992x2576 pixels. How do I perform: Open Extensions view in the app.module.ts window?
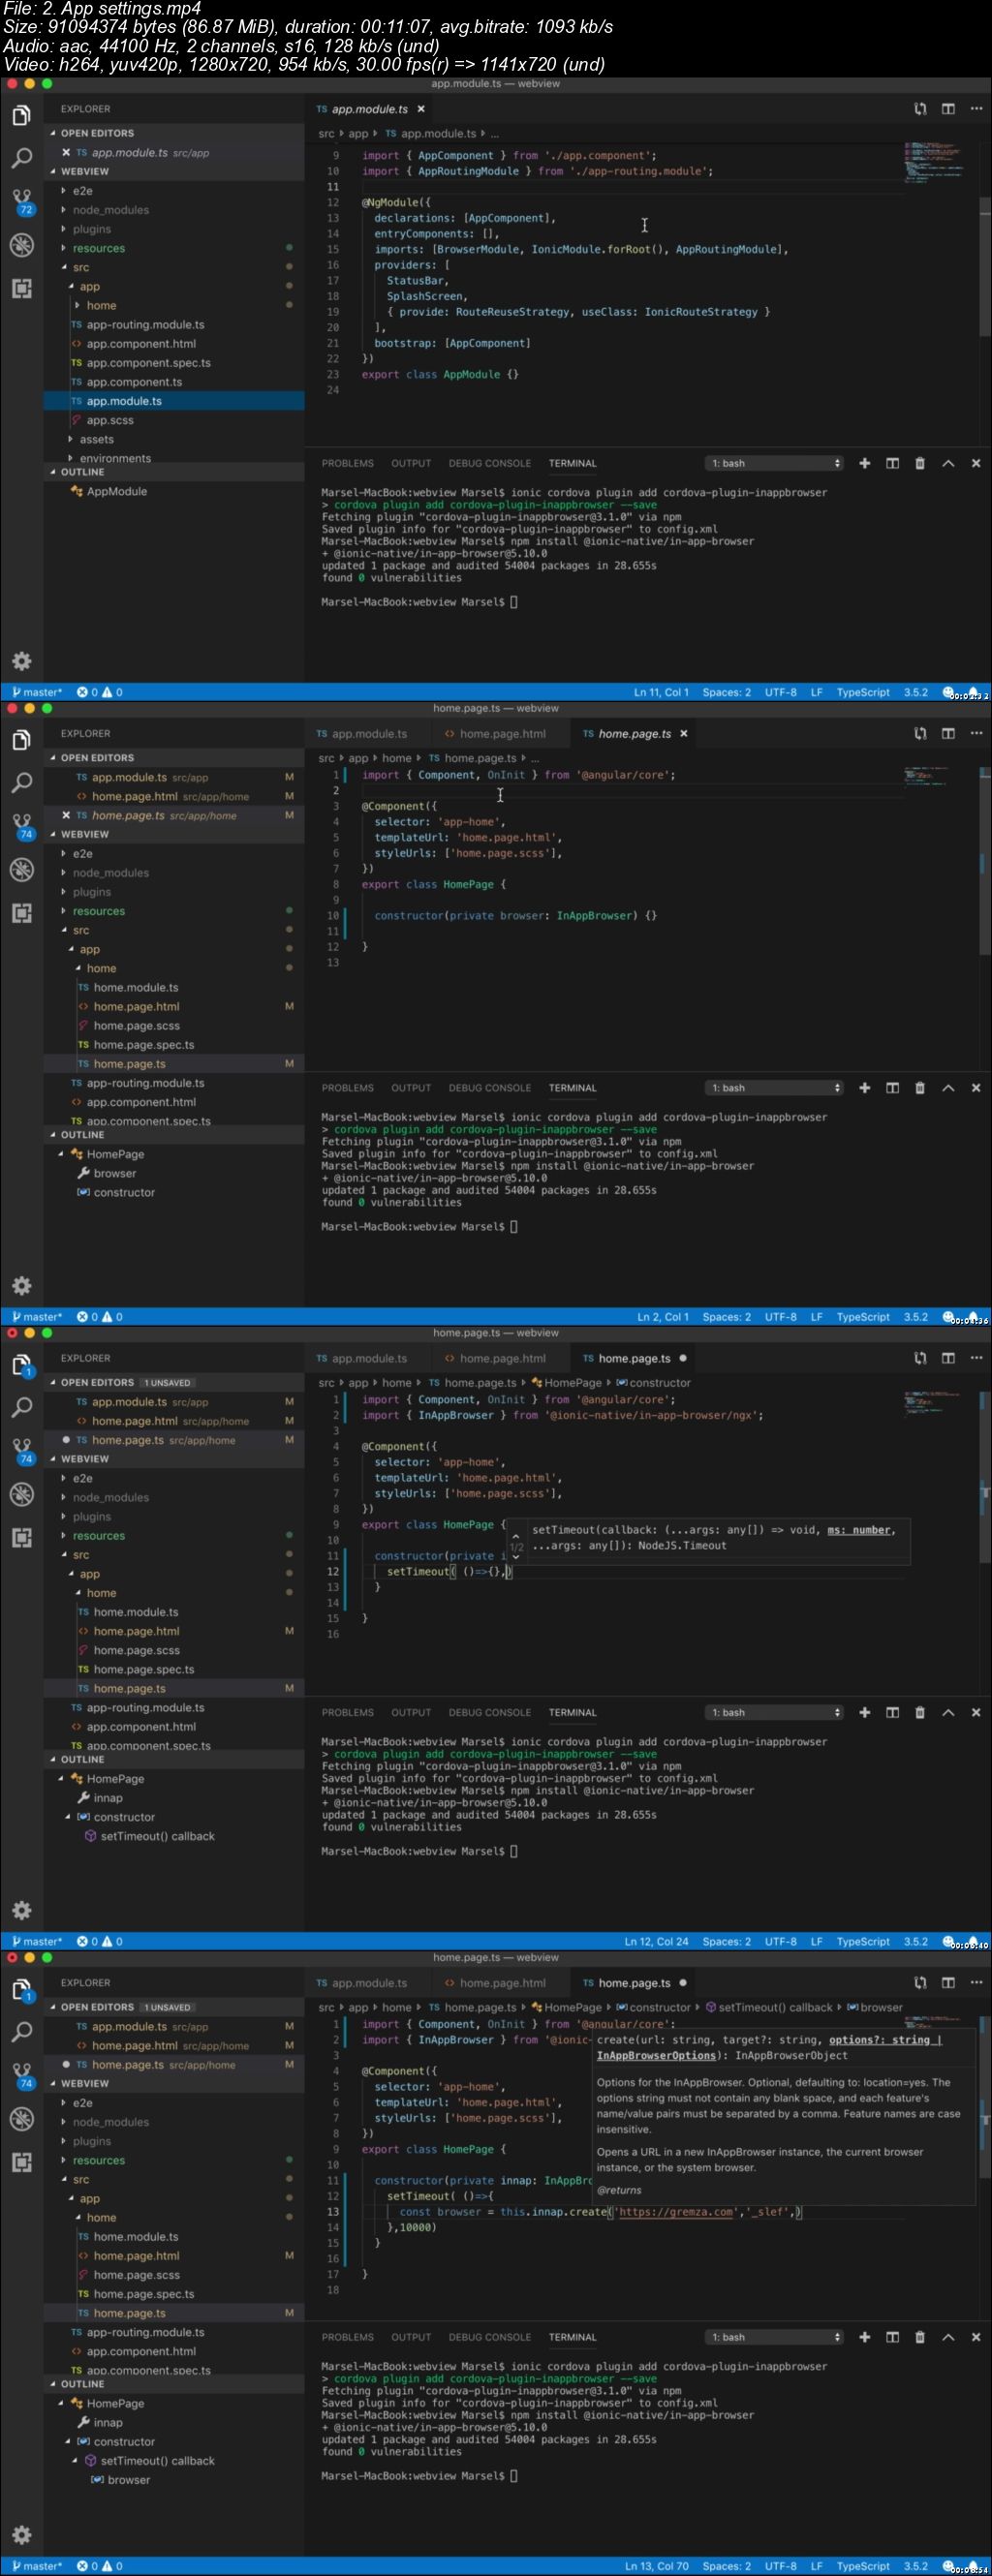point(21,288)
